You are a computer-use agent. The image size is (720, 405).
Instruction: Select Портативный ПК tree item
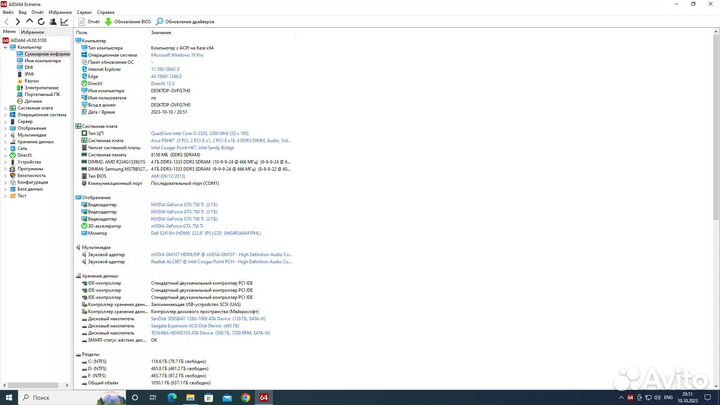tap(42, 94)
